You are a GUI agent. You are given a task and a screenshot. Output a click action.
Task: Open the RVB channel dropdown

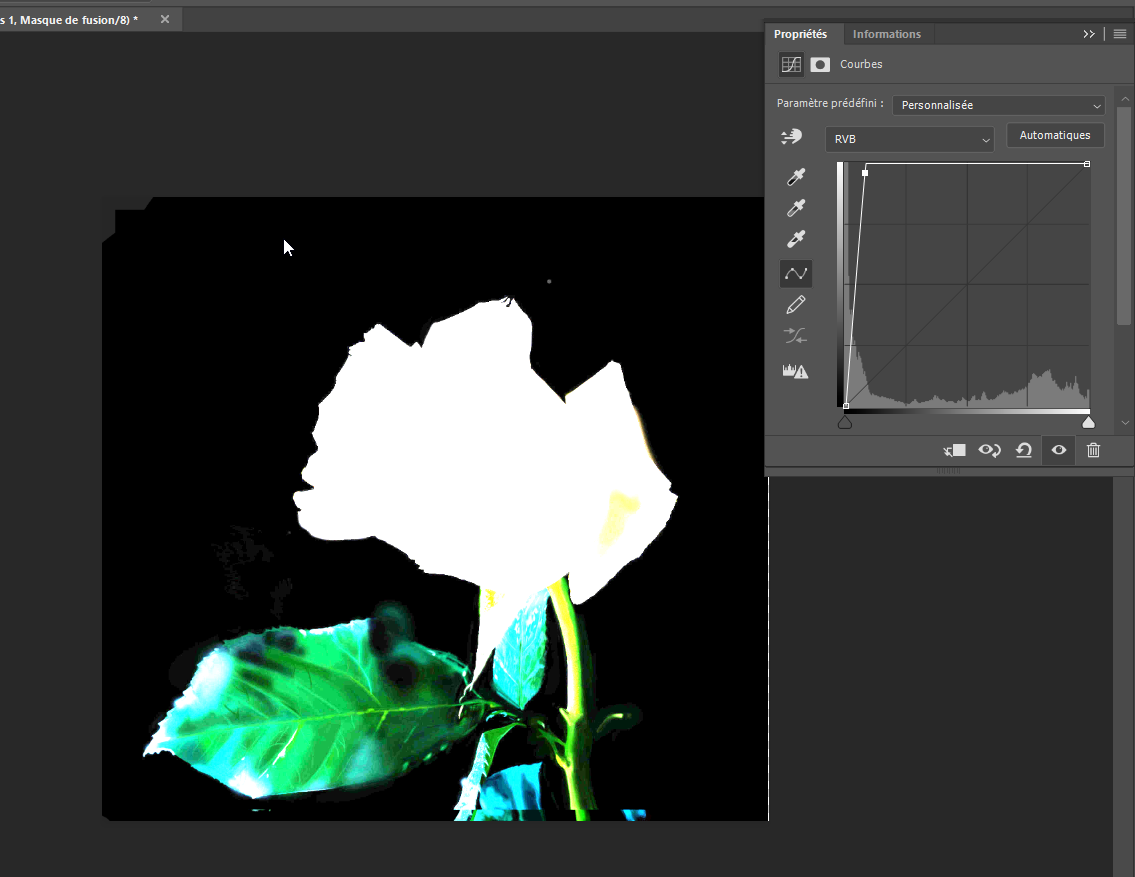click(908, 139)
